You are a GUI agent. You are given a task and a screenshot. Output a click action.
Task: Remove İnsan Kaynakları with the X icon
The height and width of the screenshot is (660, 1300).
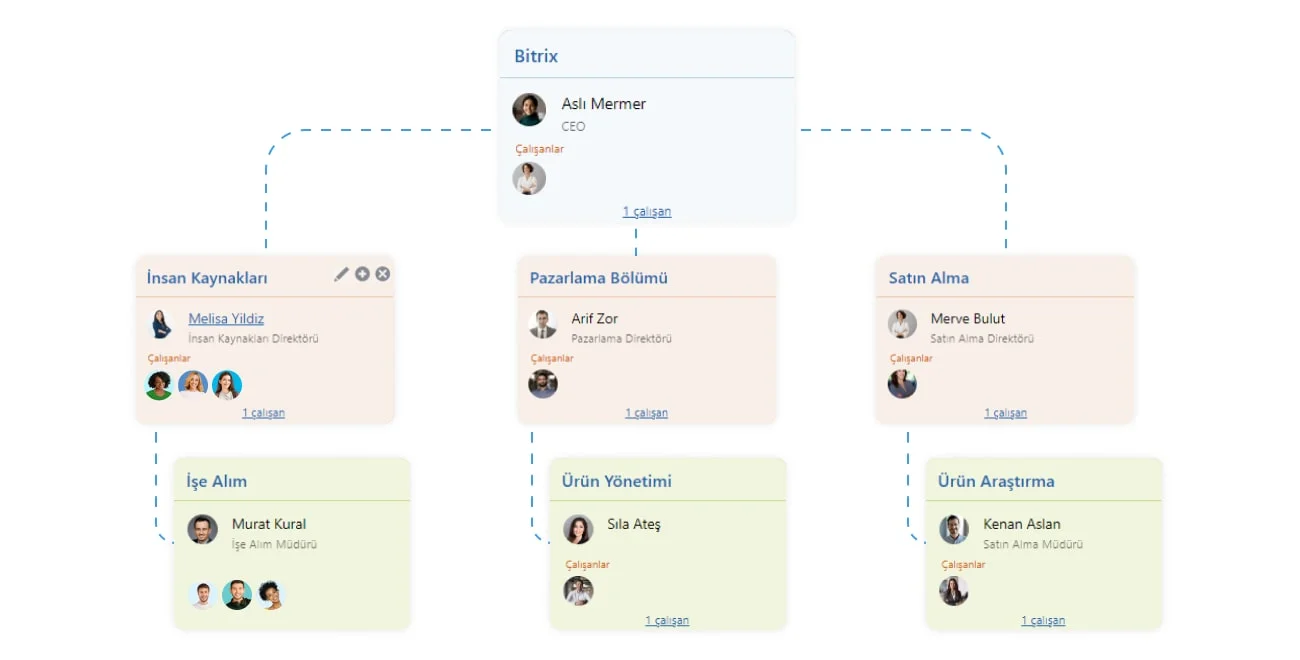point(383,274)
